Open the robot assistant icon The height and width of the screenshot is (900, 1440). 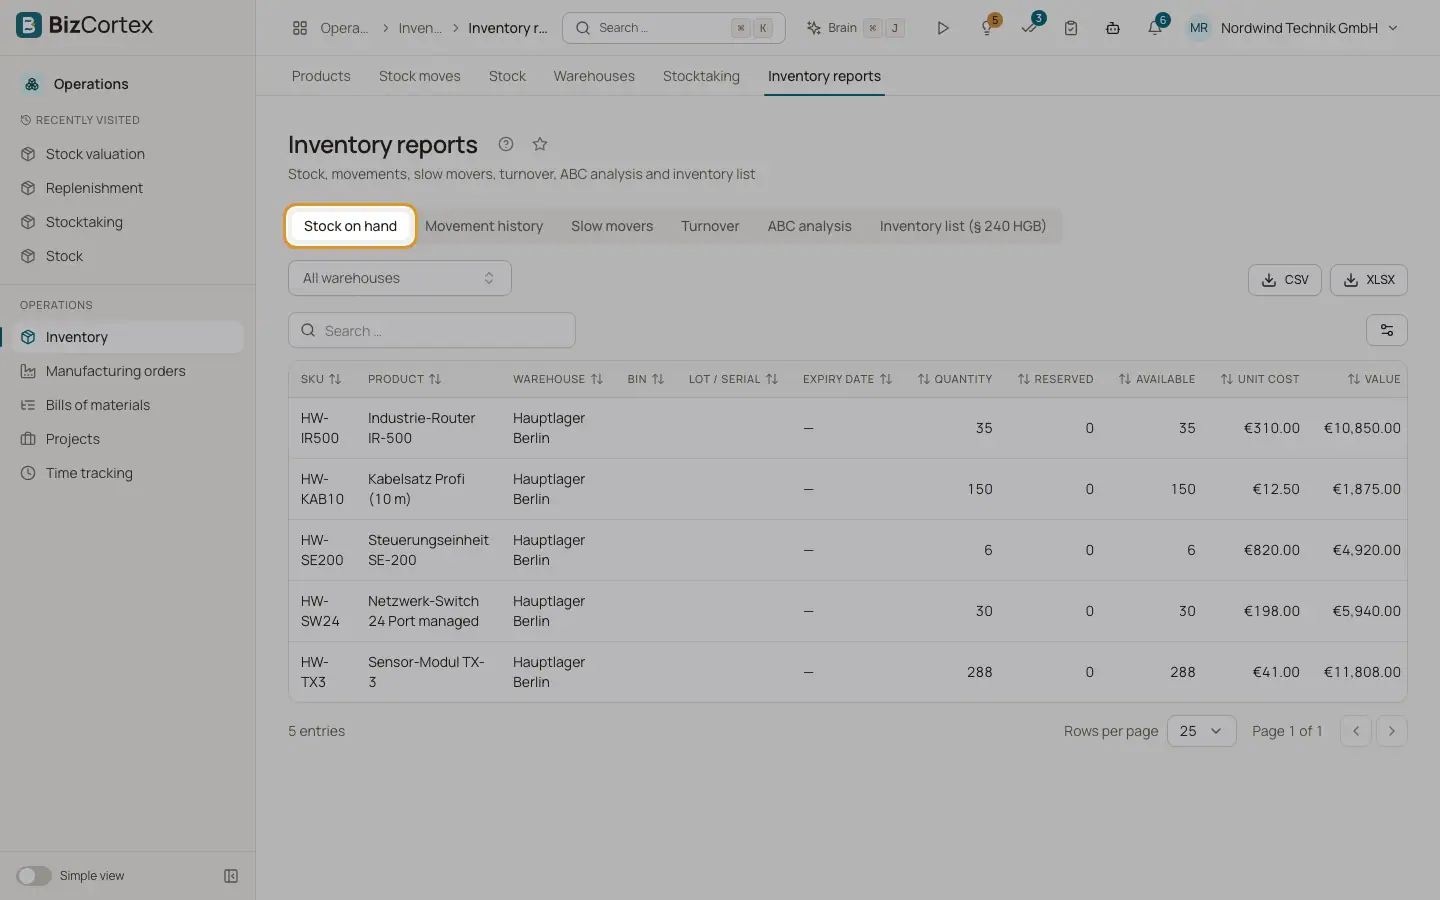(x=1113, y=28)
